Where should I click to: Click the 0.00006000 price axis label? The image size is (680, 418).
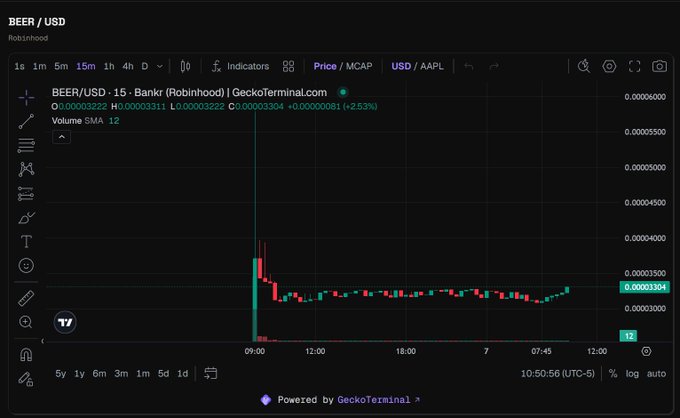click(645, 97)
